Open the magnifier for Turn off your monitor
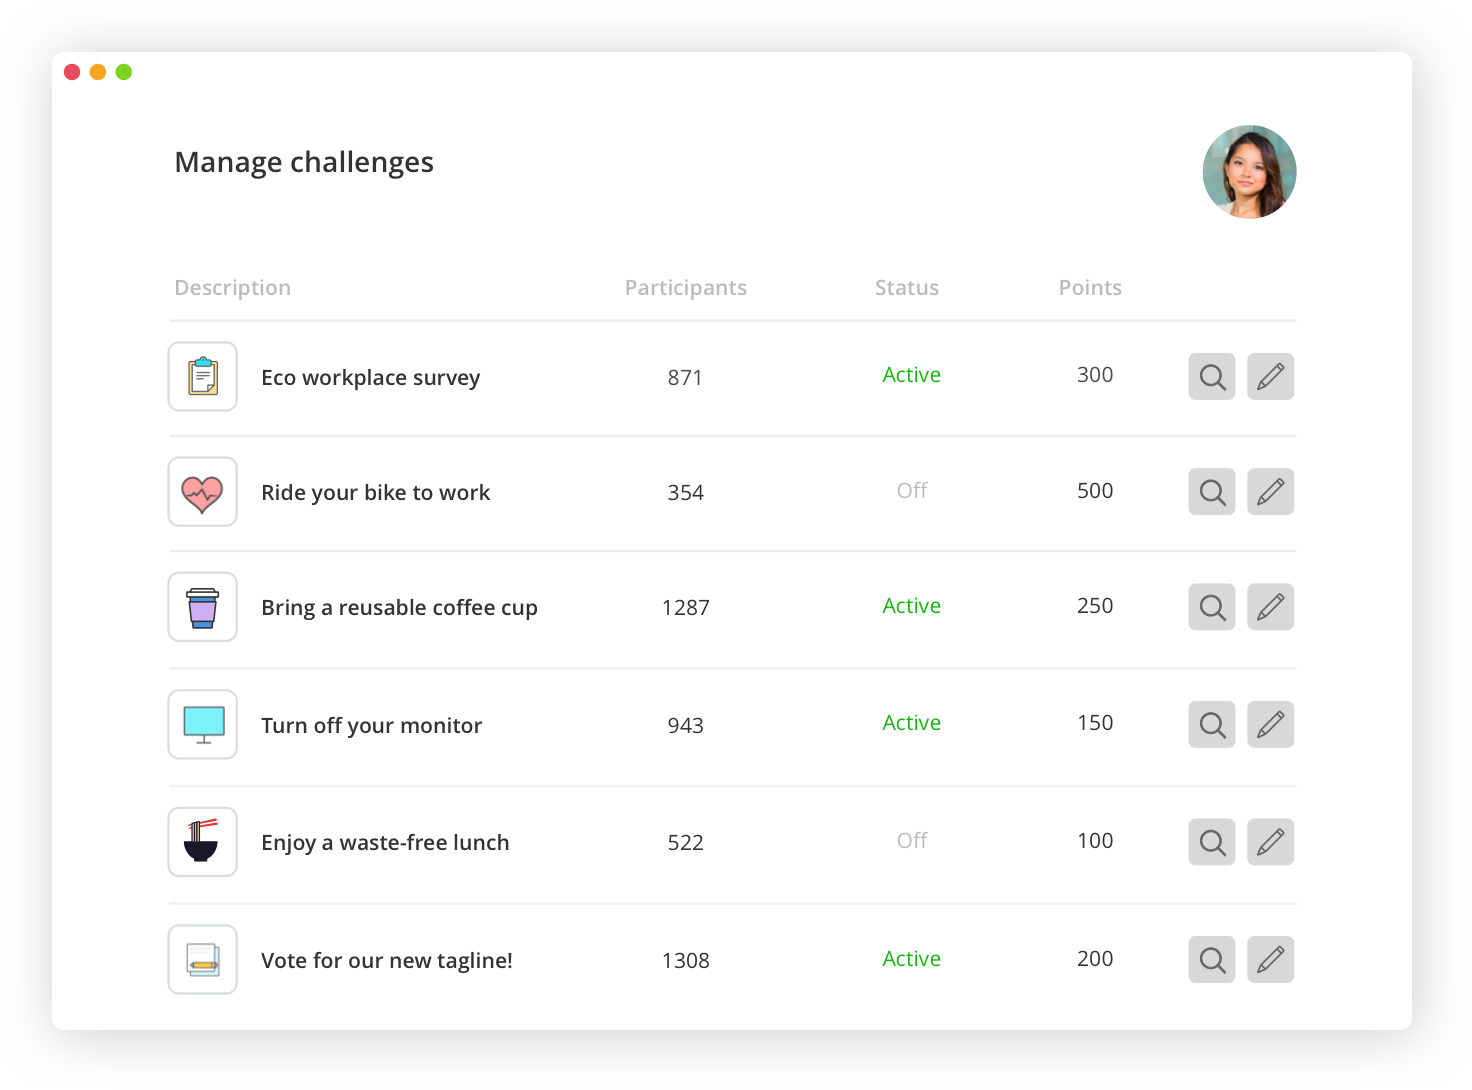This screenshot has width=1472, height=1090. 1211,725
